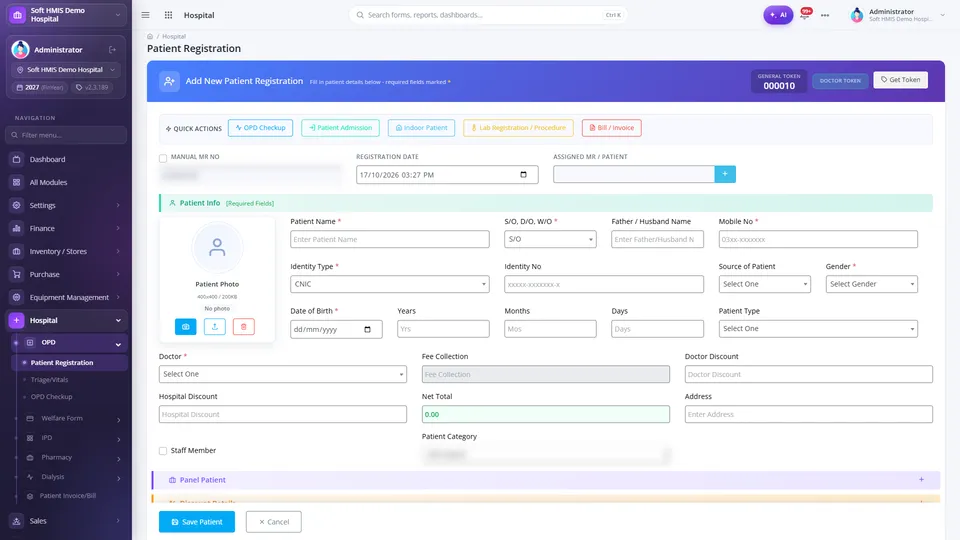The image size is (960, 540).
Task: Toggle the hamburger sidebar menu icon
Action: pyautogui.click(x=145, y=15)
